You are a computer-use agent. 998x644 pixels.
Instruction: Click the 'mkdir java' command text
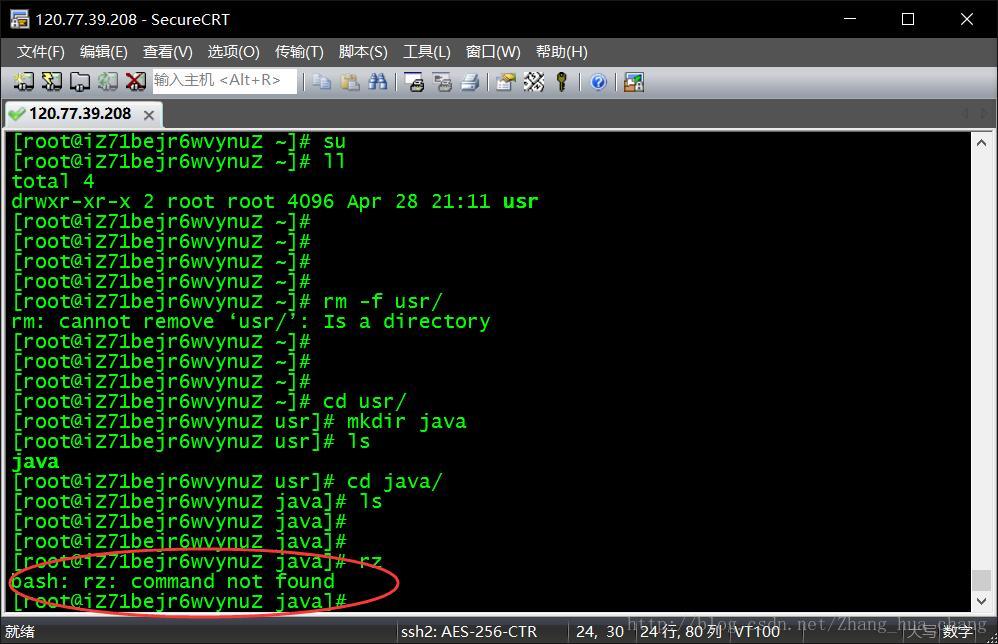click(x=407, y=421)
